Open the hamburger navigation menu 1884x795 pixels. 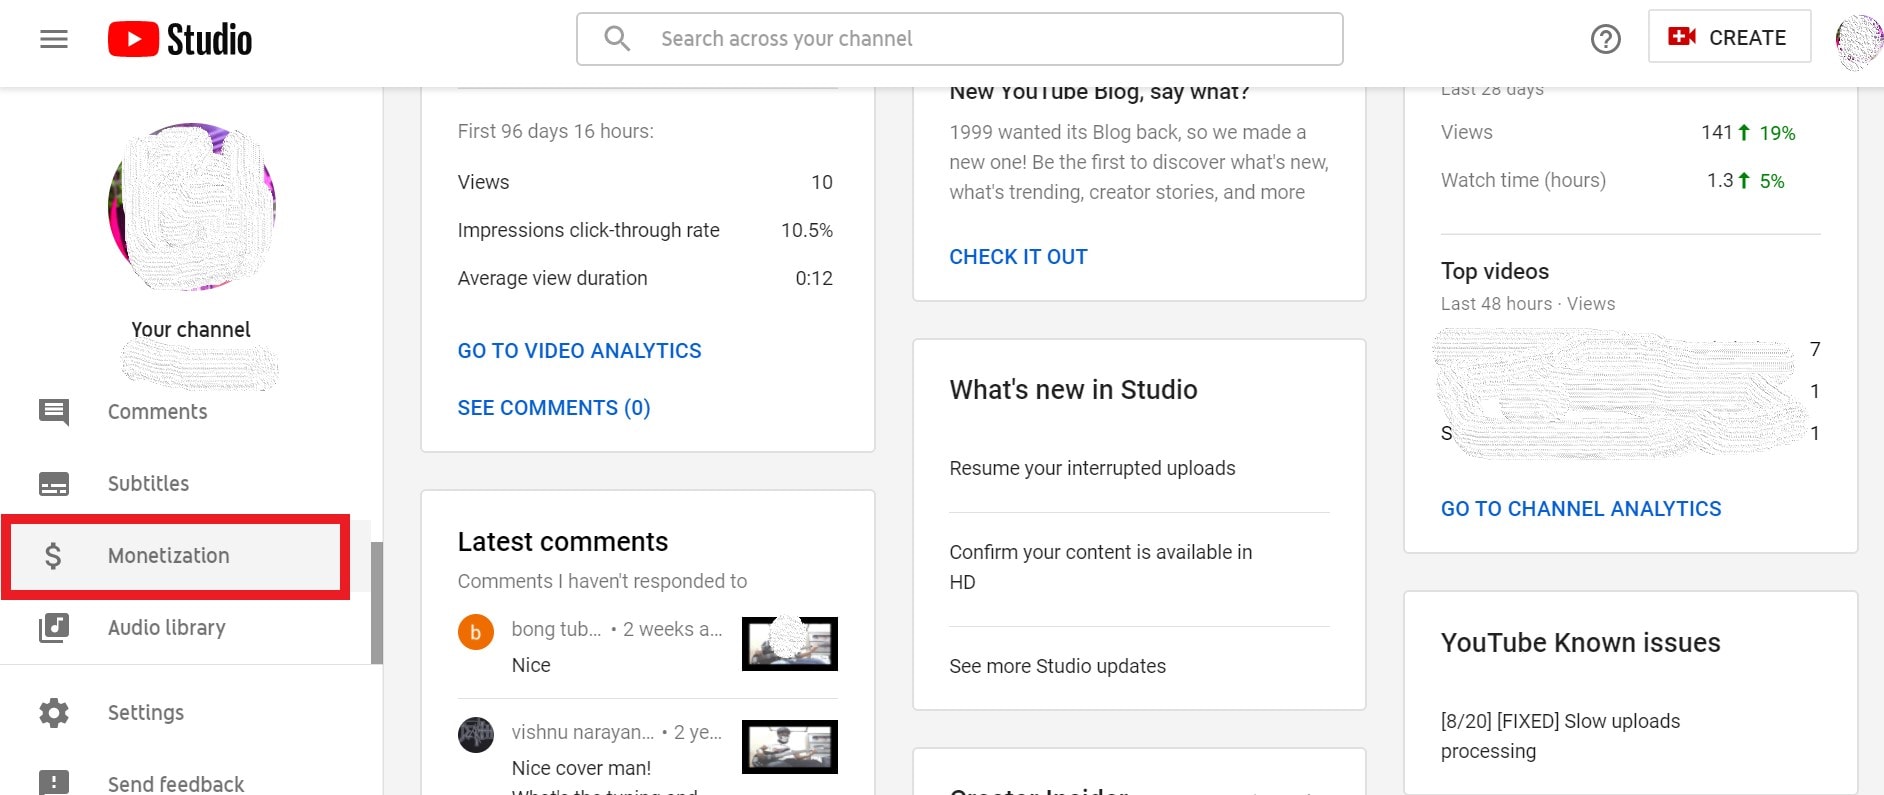point(54,39)
